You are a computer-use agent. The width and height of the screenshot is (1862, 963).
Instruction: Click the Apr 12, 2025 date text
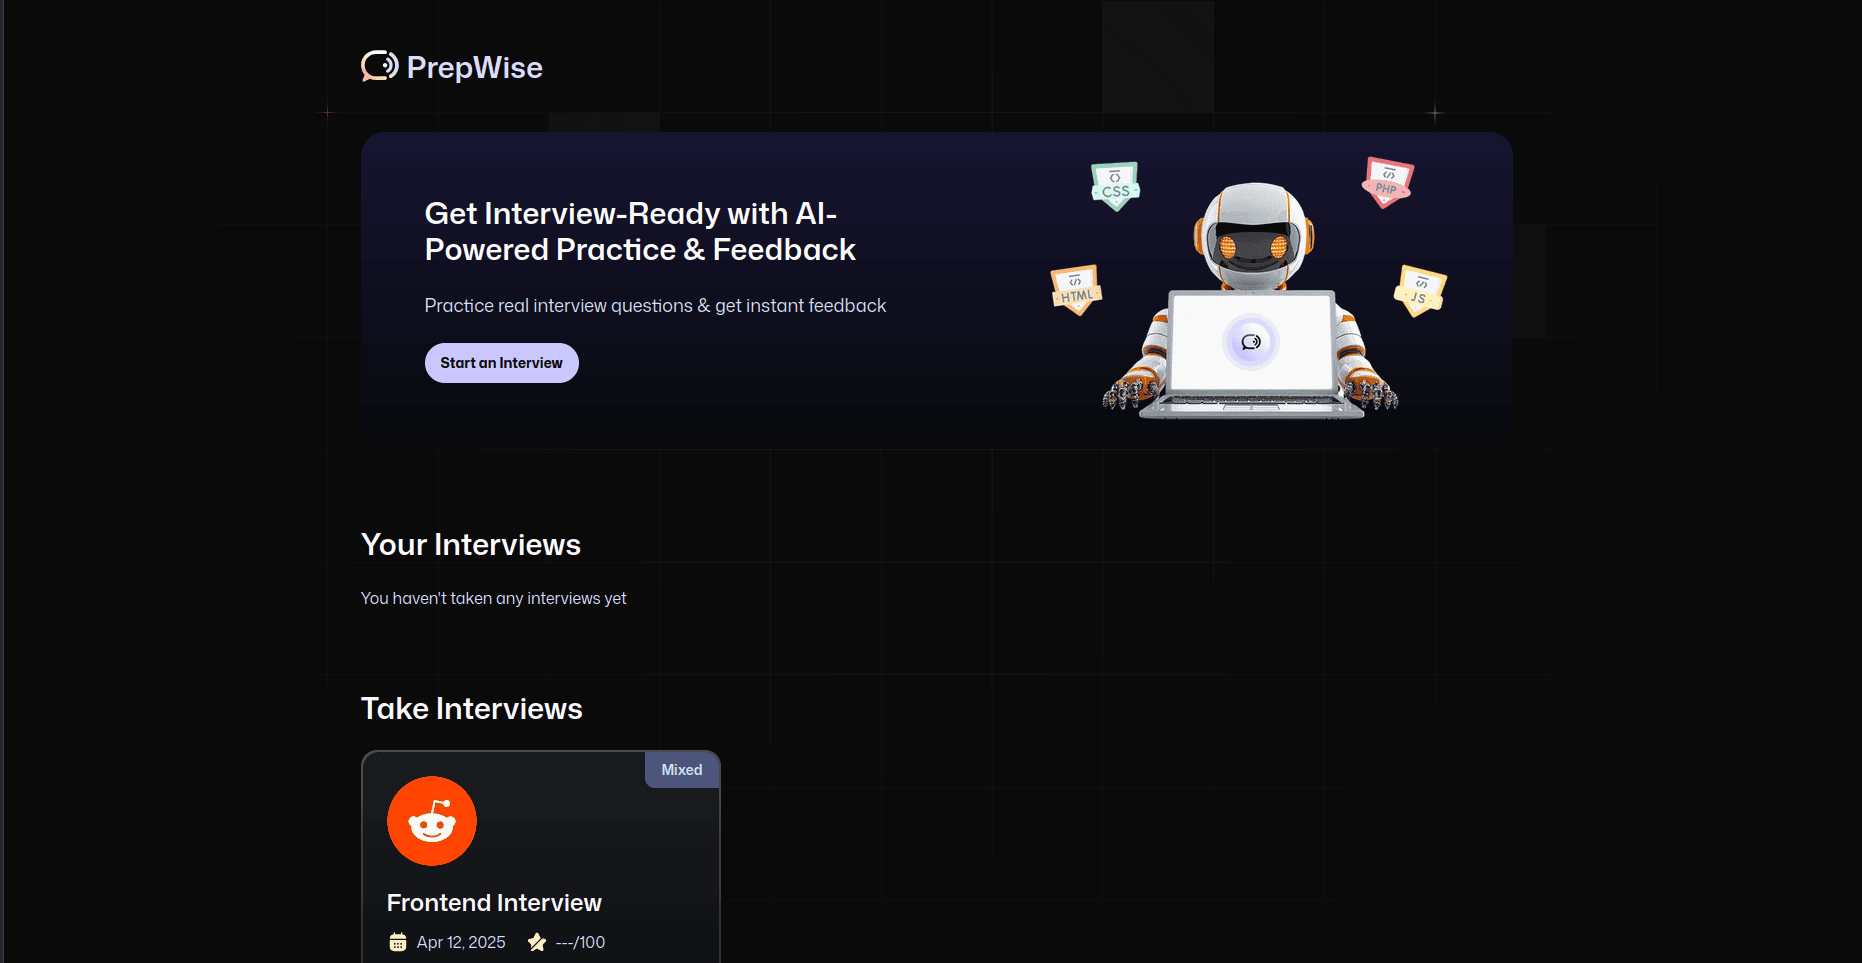(x=461, y=942)
